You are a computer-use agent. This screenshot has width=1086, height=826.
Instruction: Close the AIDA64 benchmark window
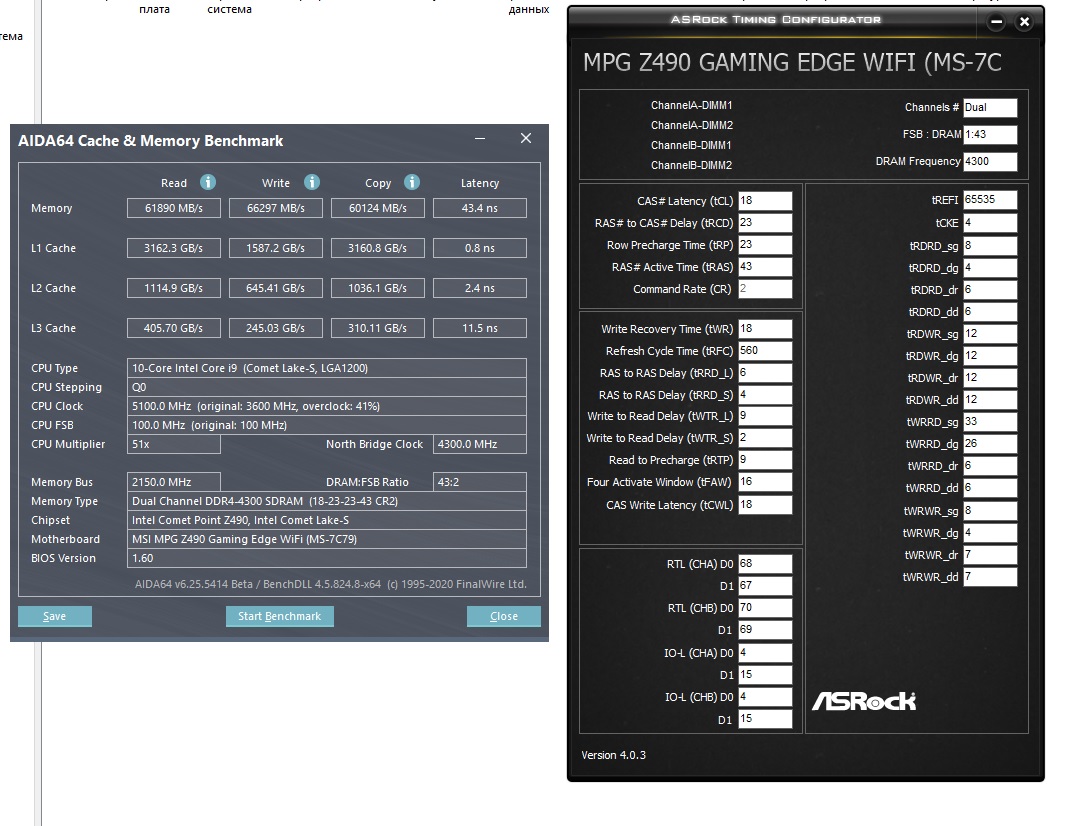point(526,138)
